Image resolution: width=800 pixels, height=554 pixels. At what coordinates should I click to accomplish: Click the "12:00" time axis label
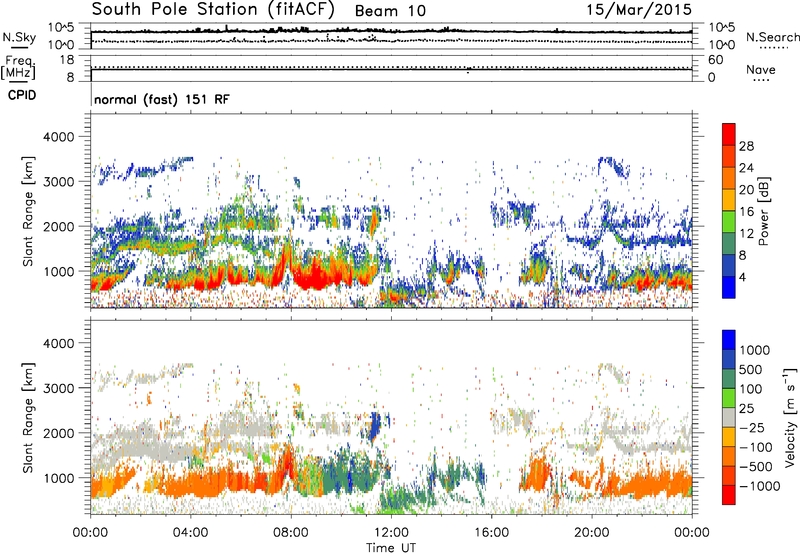coord(391,533)
